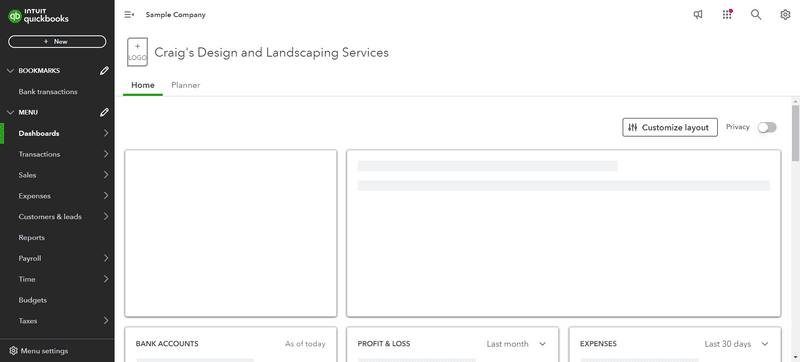Edit bookmarks with pencil icon
The width and height of the screenshot is (800, 362).
pos(104,71)
